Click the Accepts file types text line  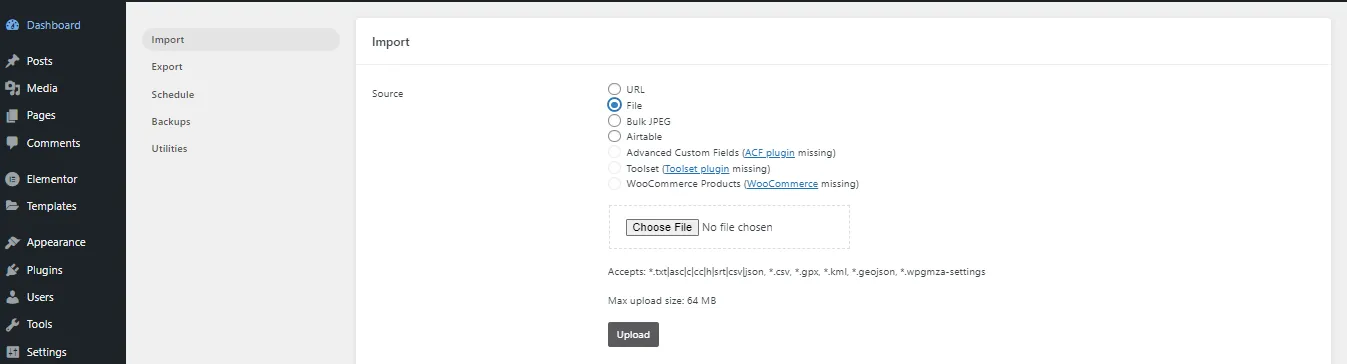[797, 272]
